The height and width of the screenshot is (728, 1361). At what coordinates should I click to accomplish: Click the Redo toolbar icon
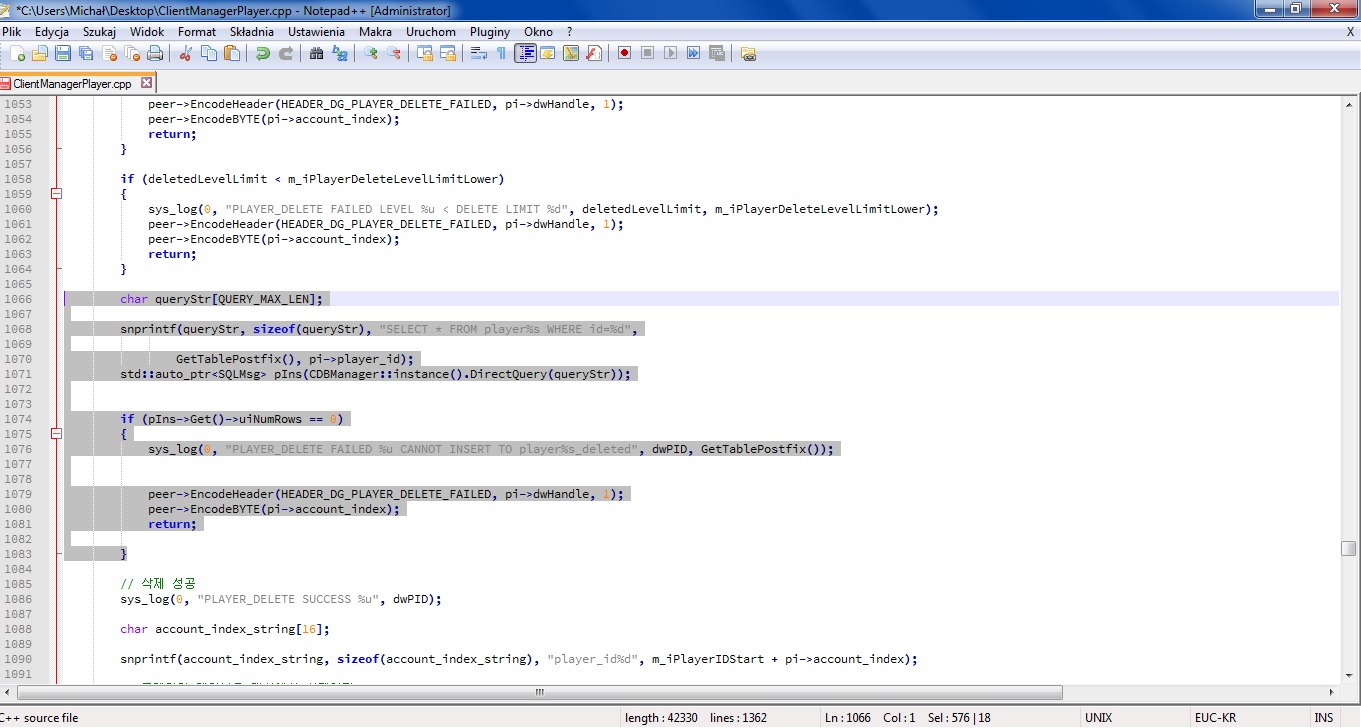click(286, 53)
